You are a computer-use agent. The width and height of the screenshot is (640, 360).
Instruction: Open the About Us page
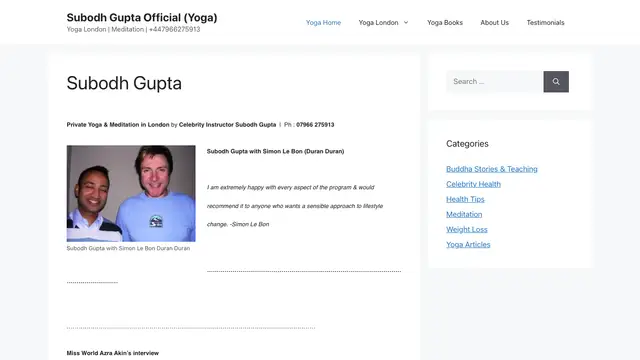494,22
